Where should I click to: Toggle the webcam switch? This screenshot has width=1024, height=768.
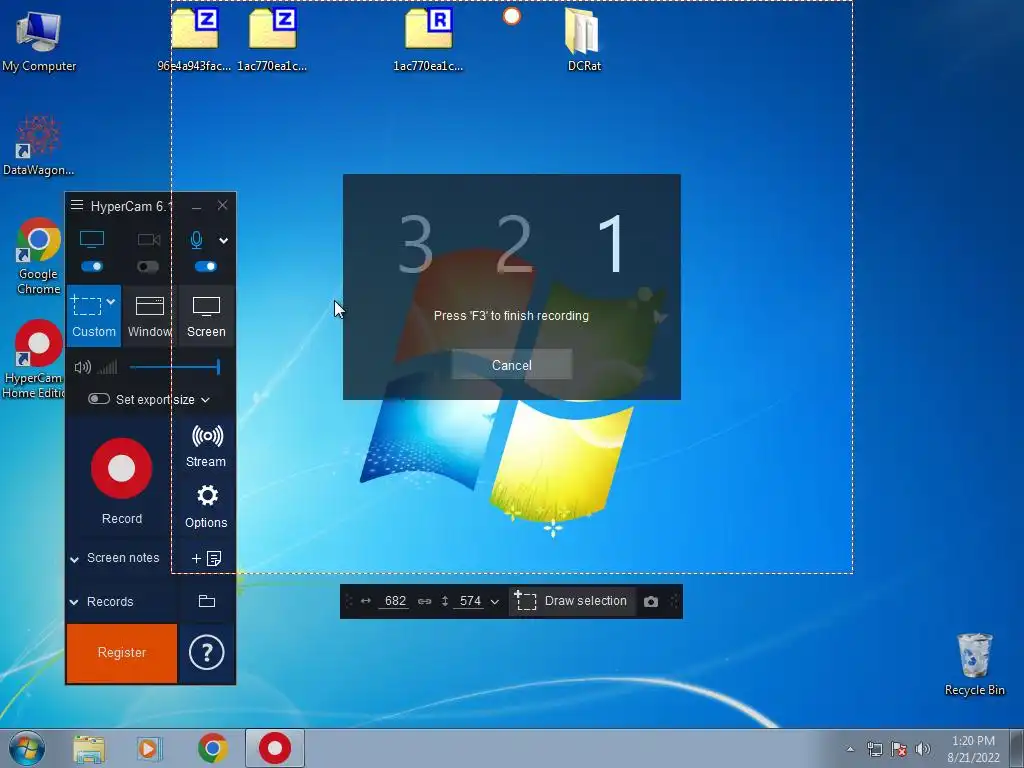pyautogui.click(x=149, y=266)
